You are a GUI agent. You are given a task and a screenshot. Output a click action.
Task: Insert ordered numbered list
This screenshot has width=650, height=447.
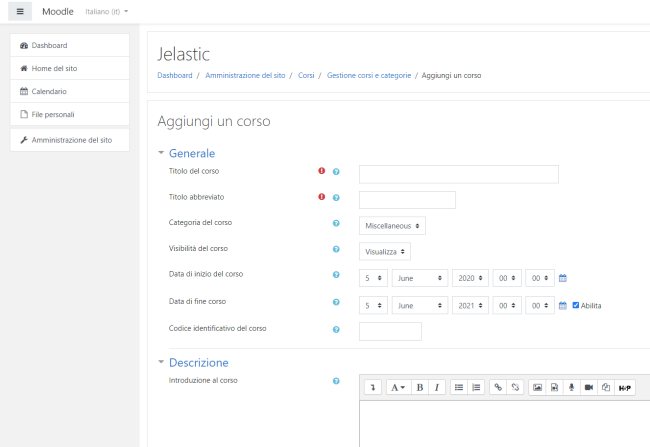476,387
